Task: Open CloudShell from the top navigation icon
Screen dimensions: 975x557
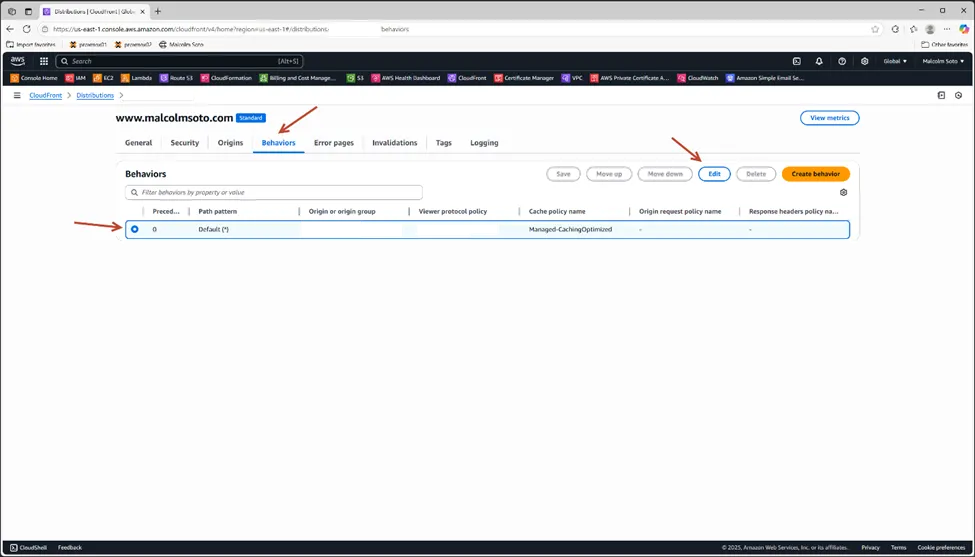Action: click(797, 61)
